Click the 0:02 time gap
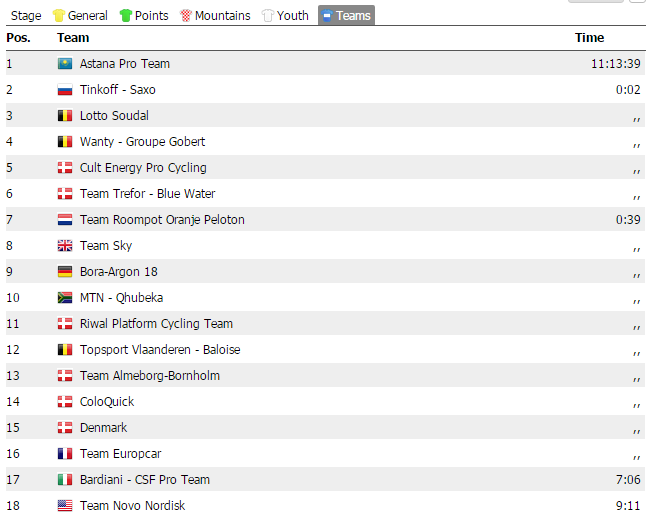Image resolution: width=656 pixels, height=525 pixels. [628, 90]
